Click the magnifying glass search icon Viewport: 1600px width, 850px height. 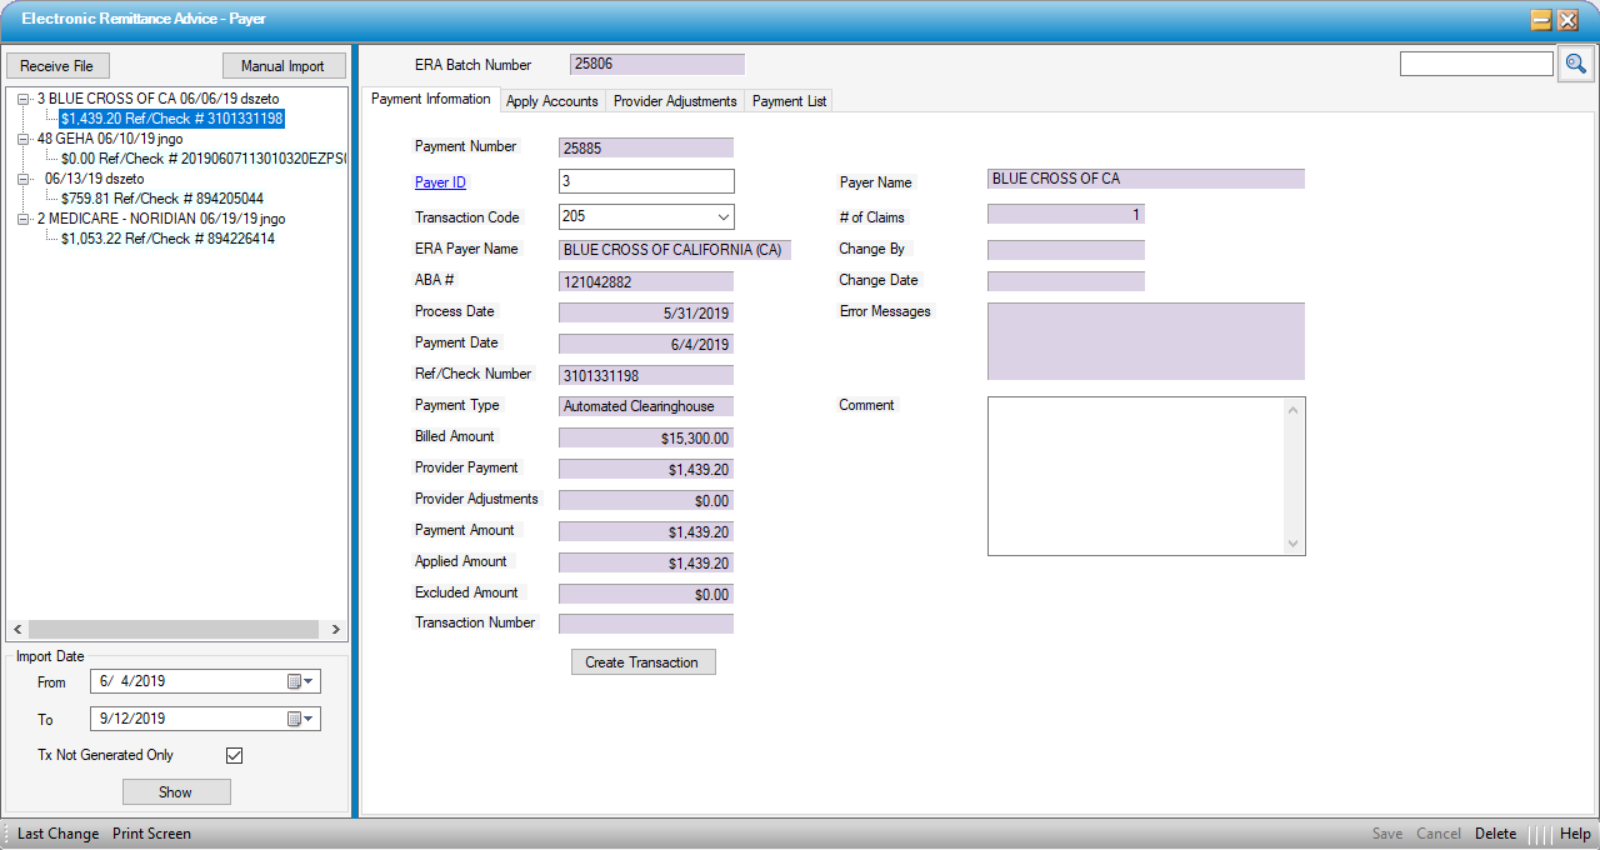point(1575,64)
